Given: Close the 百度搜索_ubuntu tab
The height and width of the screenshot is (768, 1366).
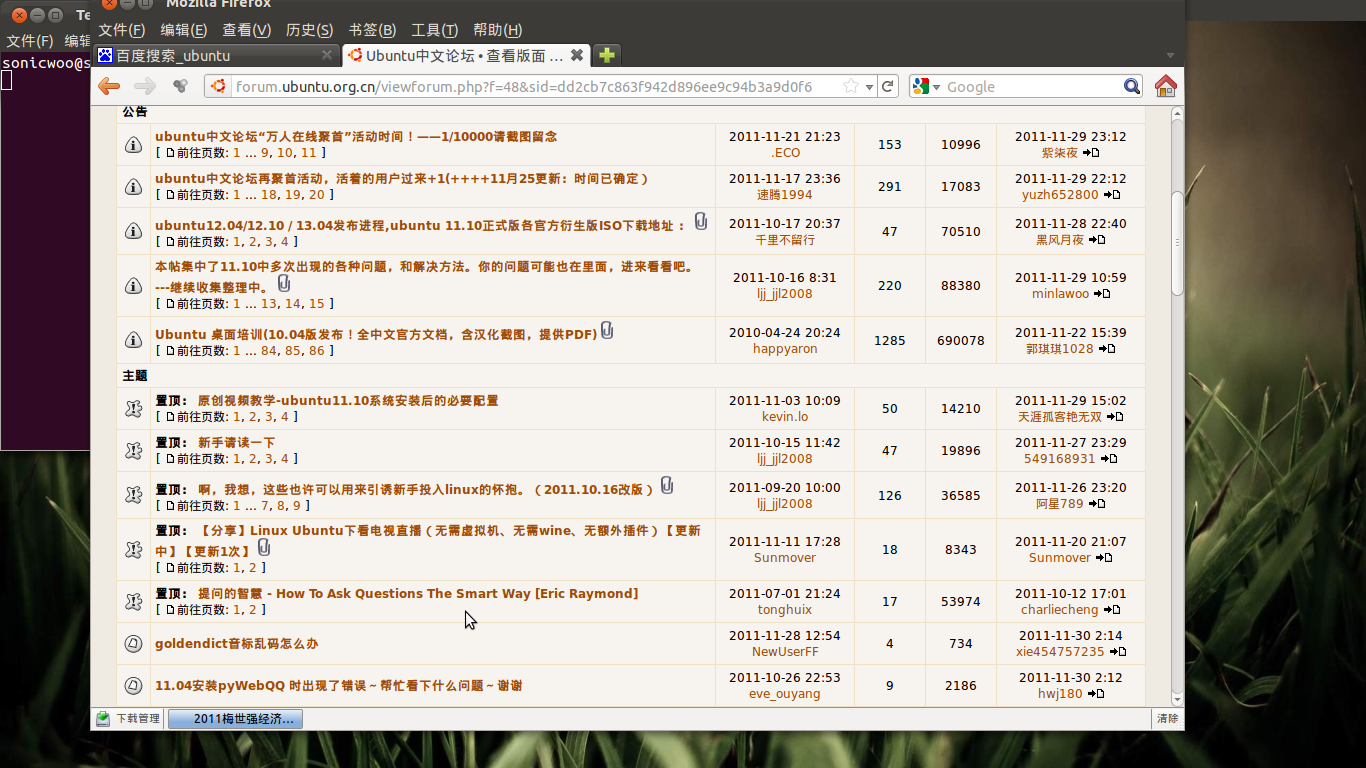Looking at the screenshot, I should click(x=327, y=56).
